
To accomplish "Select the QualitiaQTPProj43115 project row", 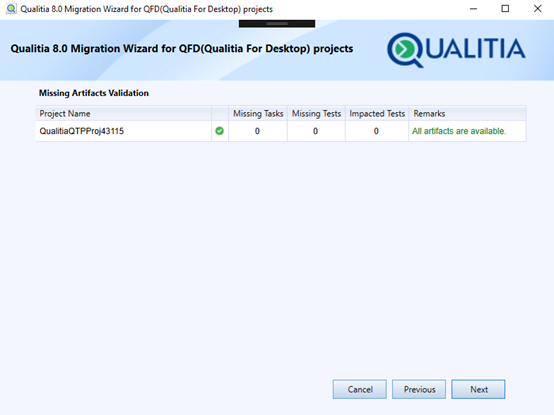I will pyautogui.click(x=281, y=131).
